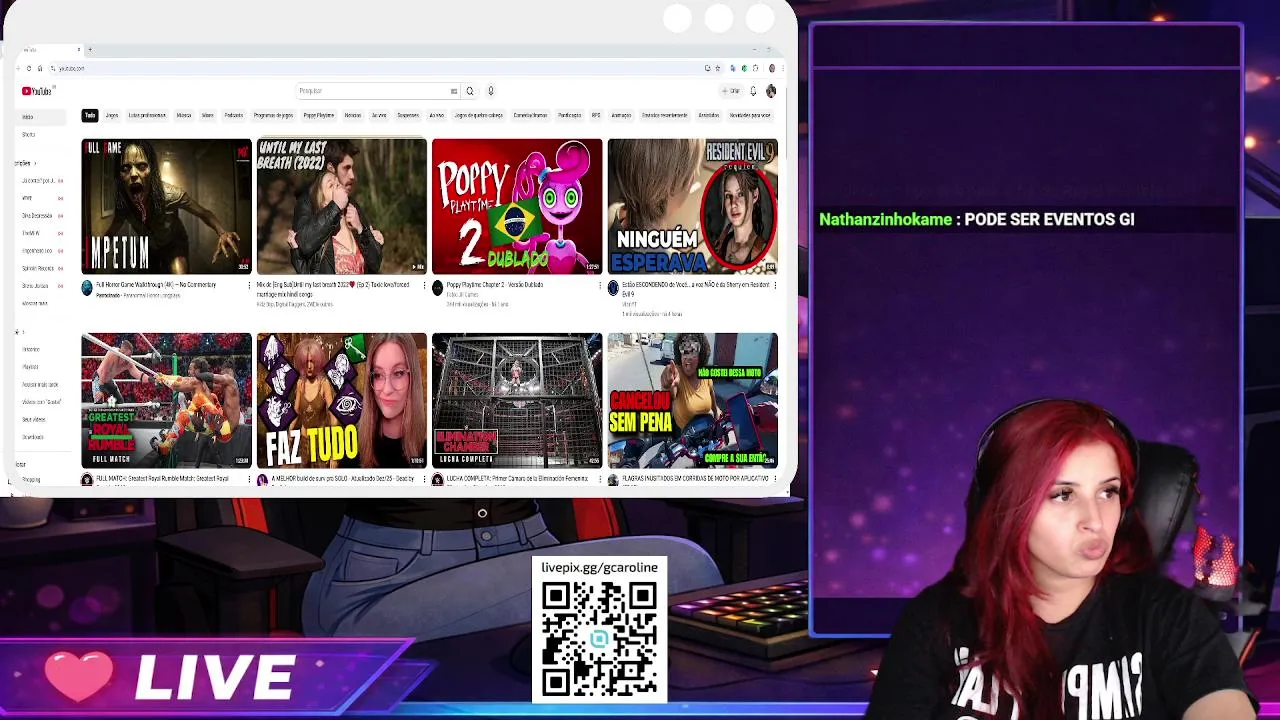Click the search magnifier button

470,91
